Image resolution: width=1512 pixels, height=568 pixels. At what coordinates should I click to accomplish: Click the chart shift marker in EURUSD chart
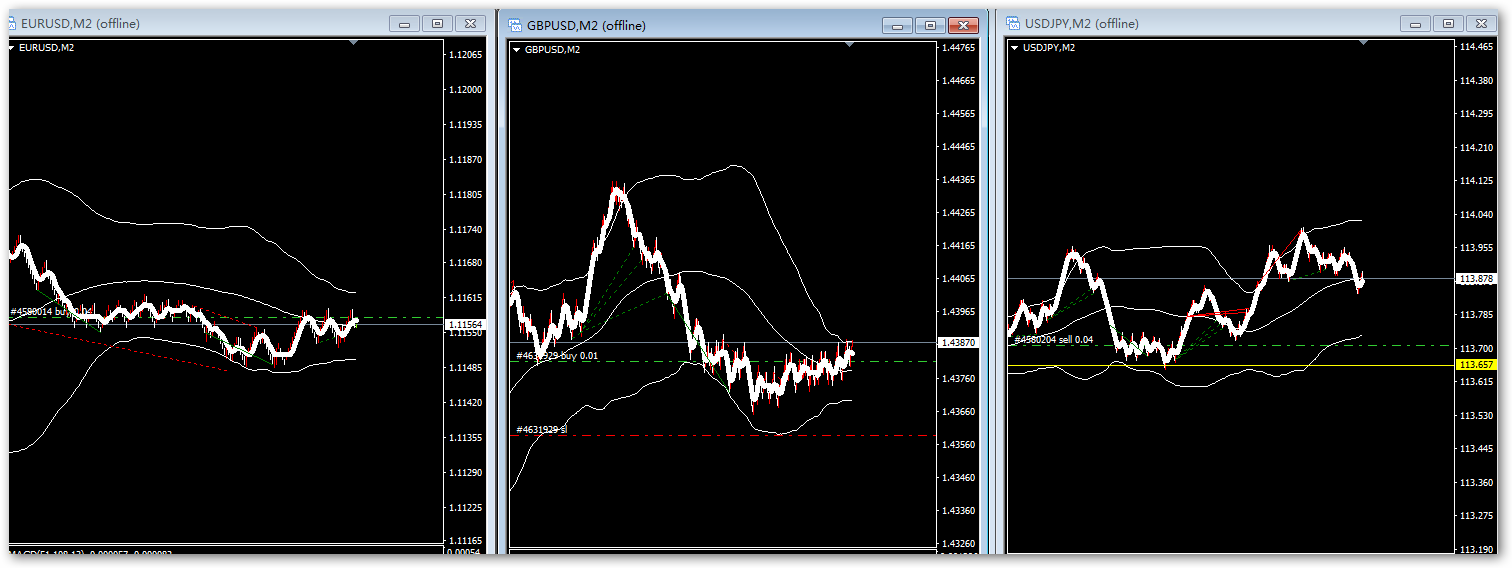point(352,43)
